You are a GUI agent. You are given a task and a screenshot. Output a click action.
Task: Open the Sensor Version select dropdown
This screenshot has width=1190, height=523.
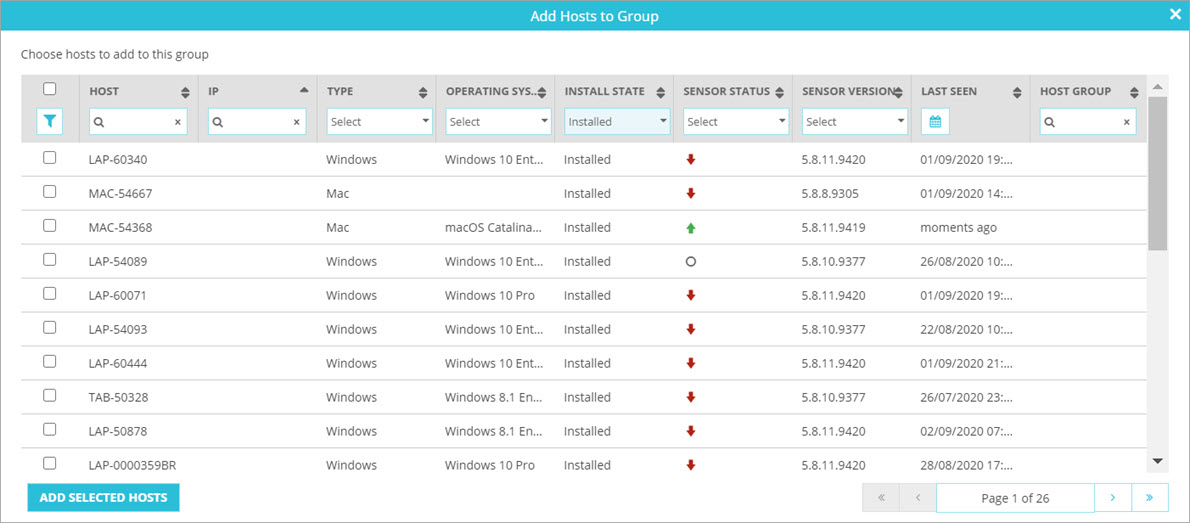click(x=854, y=122)
